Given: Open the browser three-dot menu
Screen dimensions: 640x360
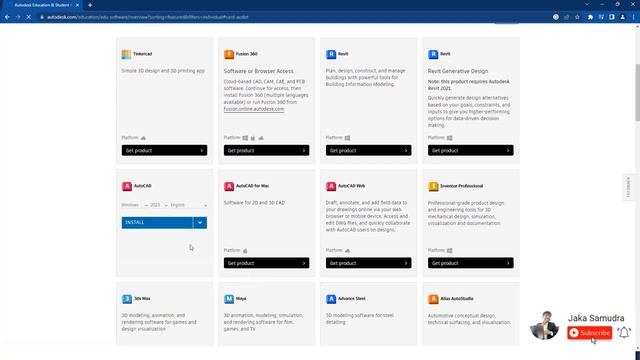Looking at the screenshot, I should click(x=633, y=17).
